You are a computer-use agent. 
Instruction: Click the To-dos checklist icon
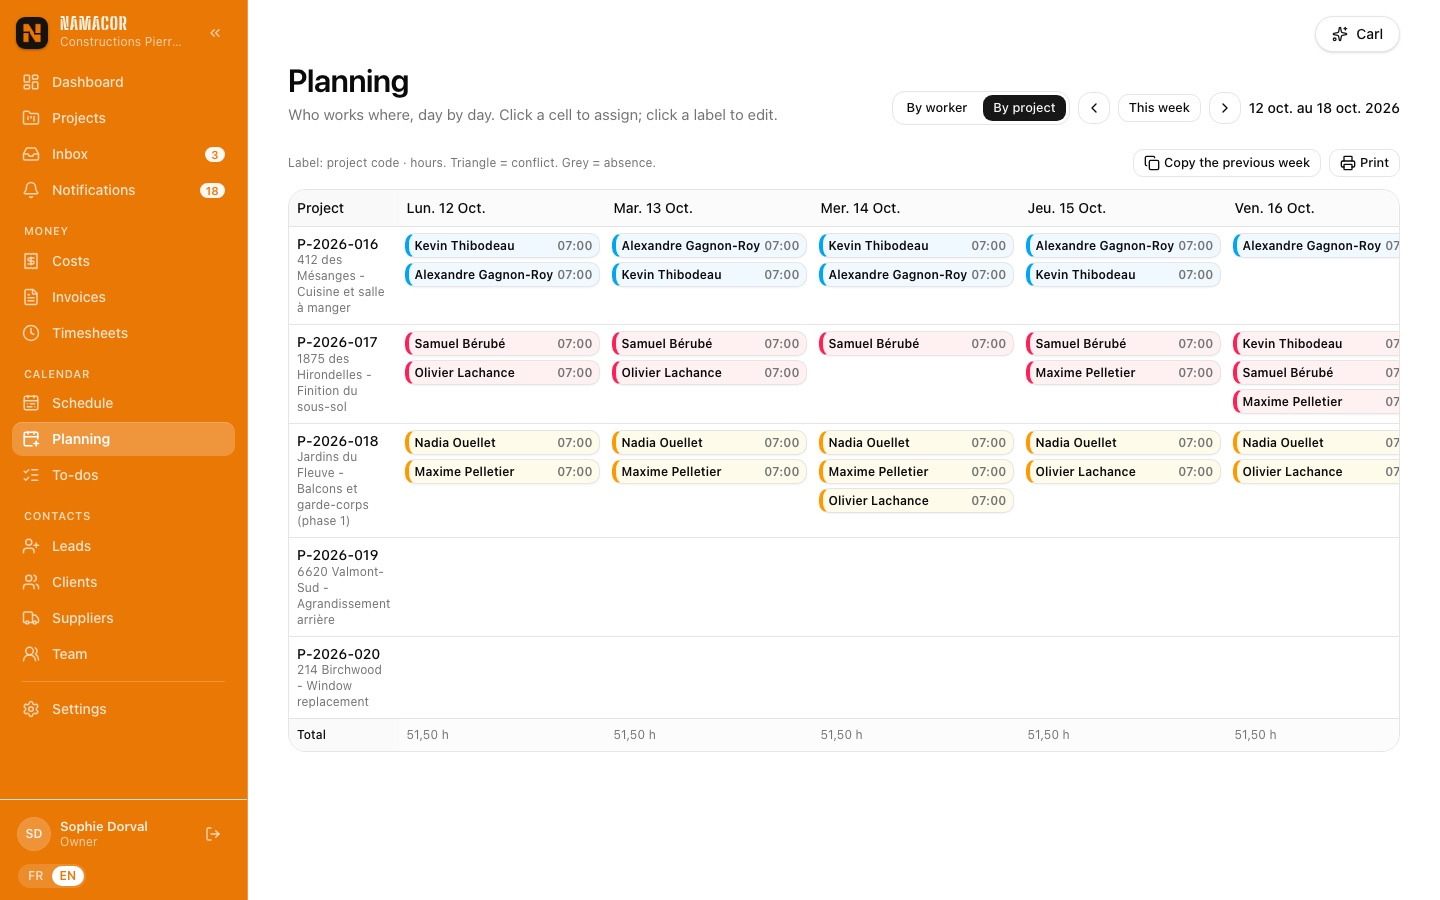pos(31,475)
